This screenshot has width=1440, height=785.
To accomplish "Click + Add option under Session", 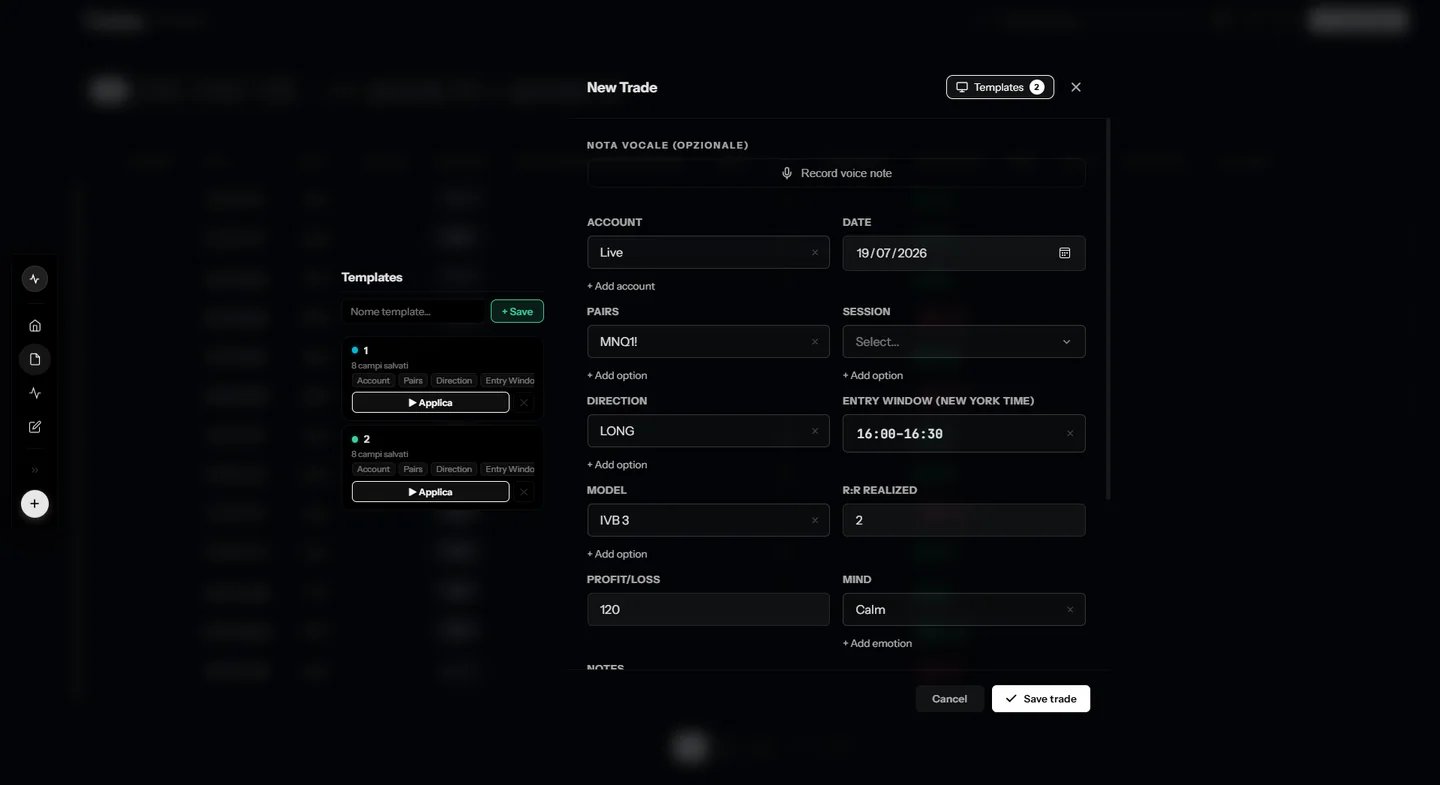I will pos(873,375).
